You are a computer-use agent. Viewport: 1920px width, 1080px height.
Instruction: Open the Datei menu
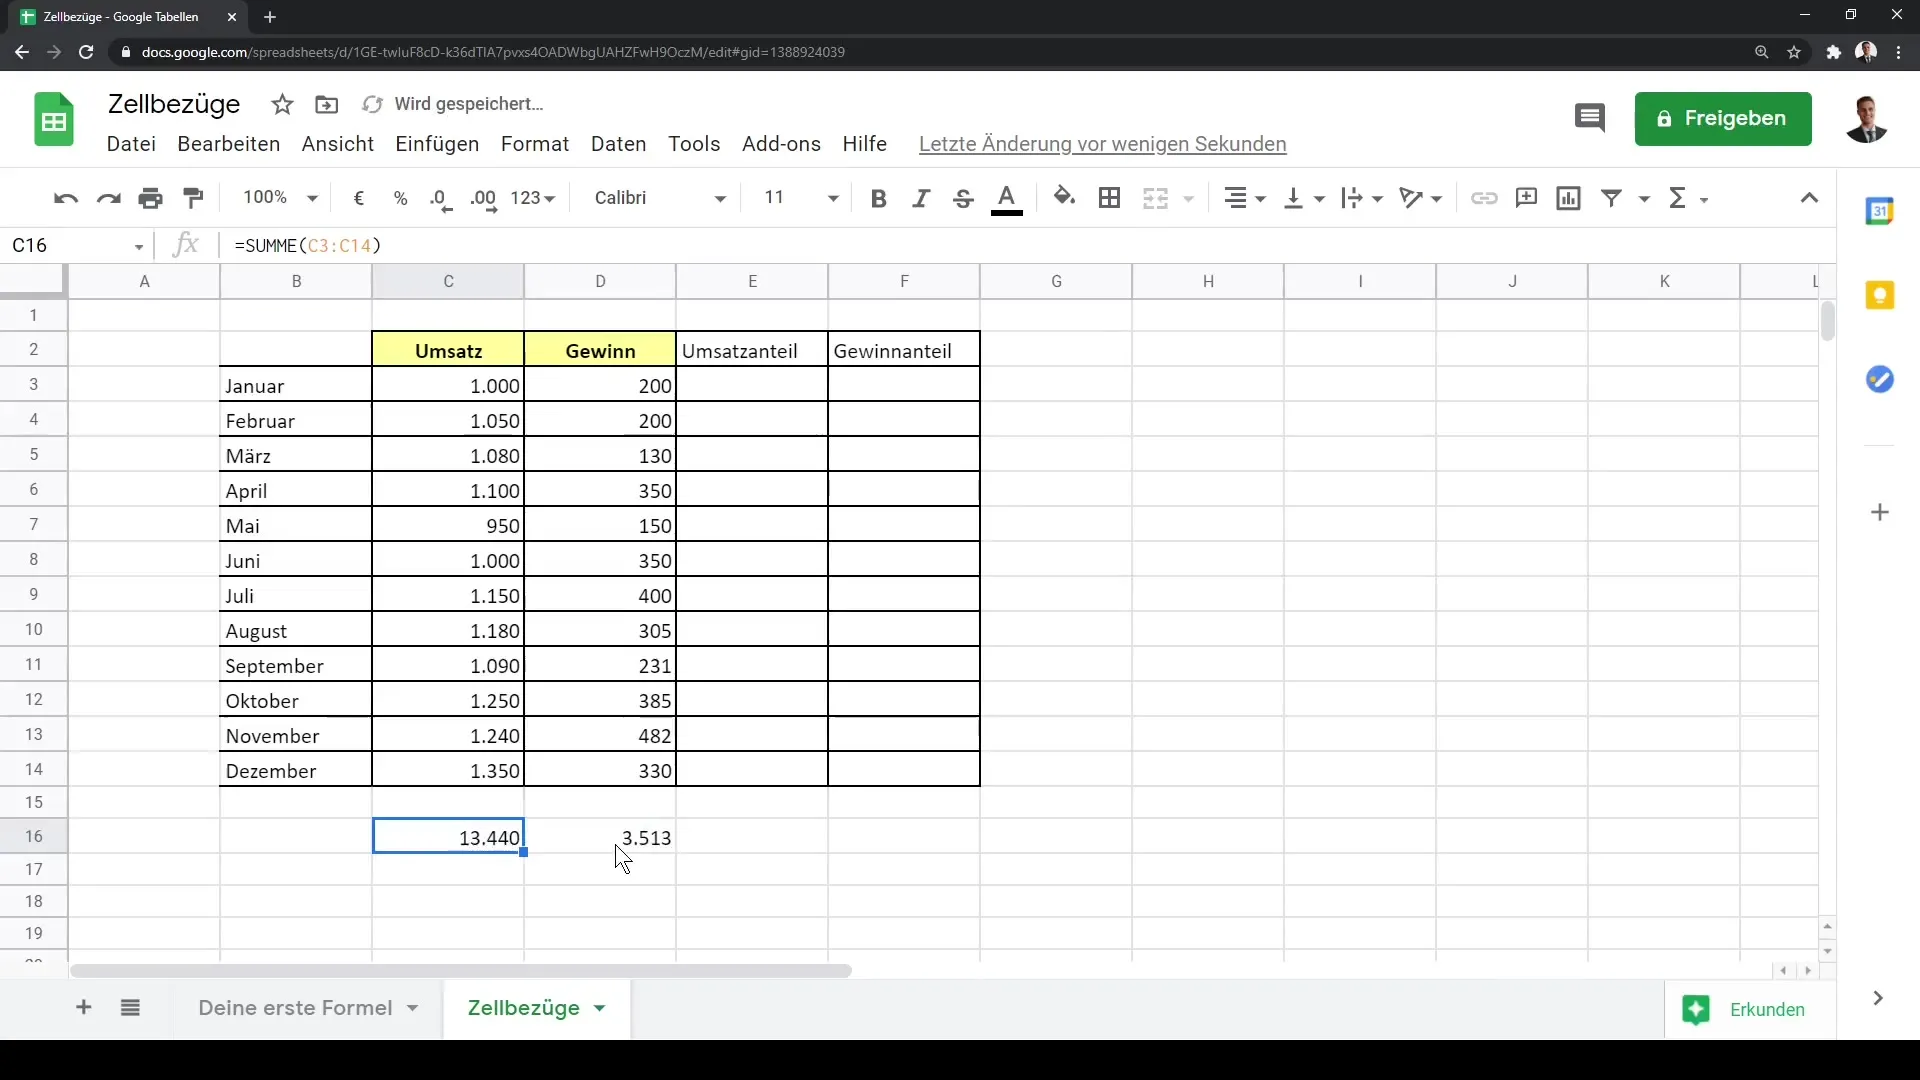131,144
